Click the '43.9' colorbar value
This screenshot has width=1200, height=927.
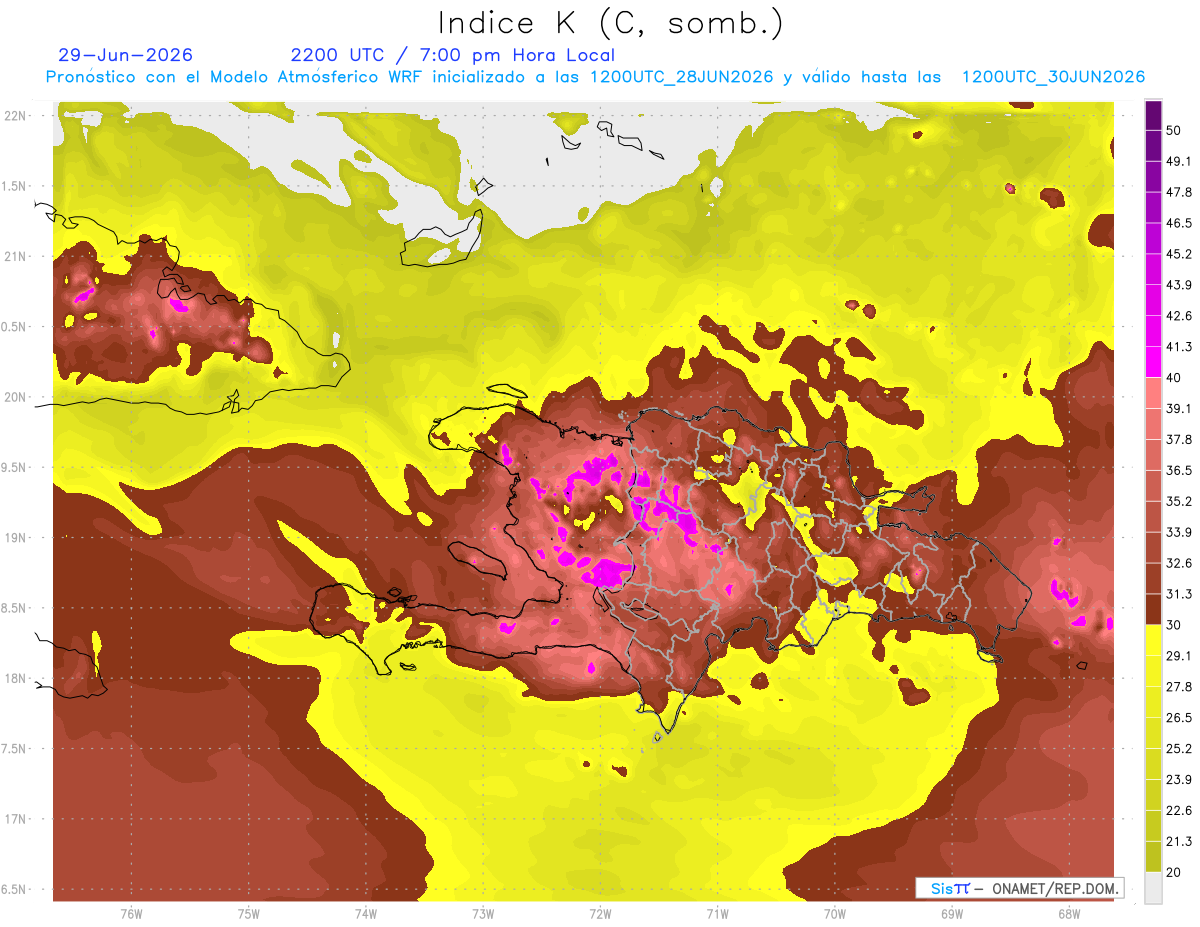tap(1179, 285)
